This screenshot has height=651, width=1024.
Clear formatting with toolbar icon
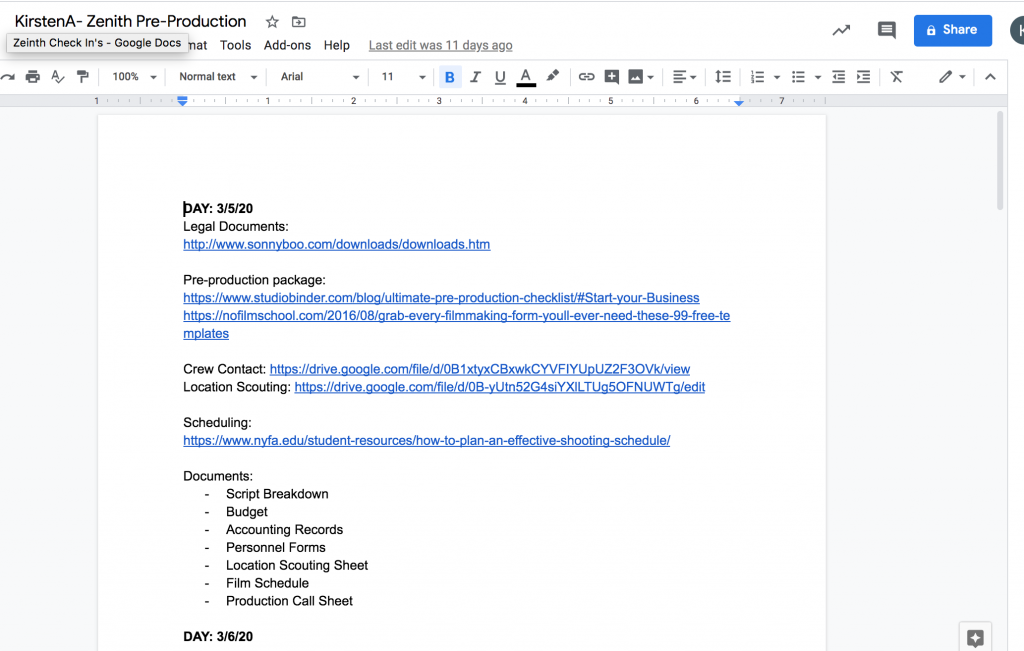(x=897, y=77)
